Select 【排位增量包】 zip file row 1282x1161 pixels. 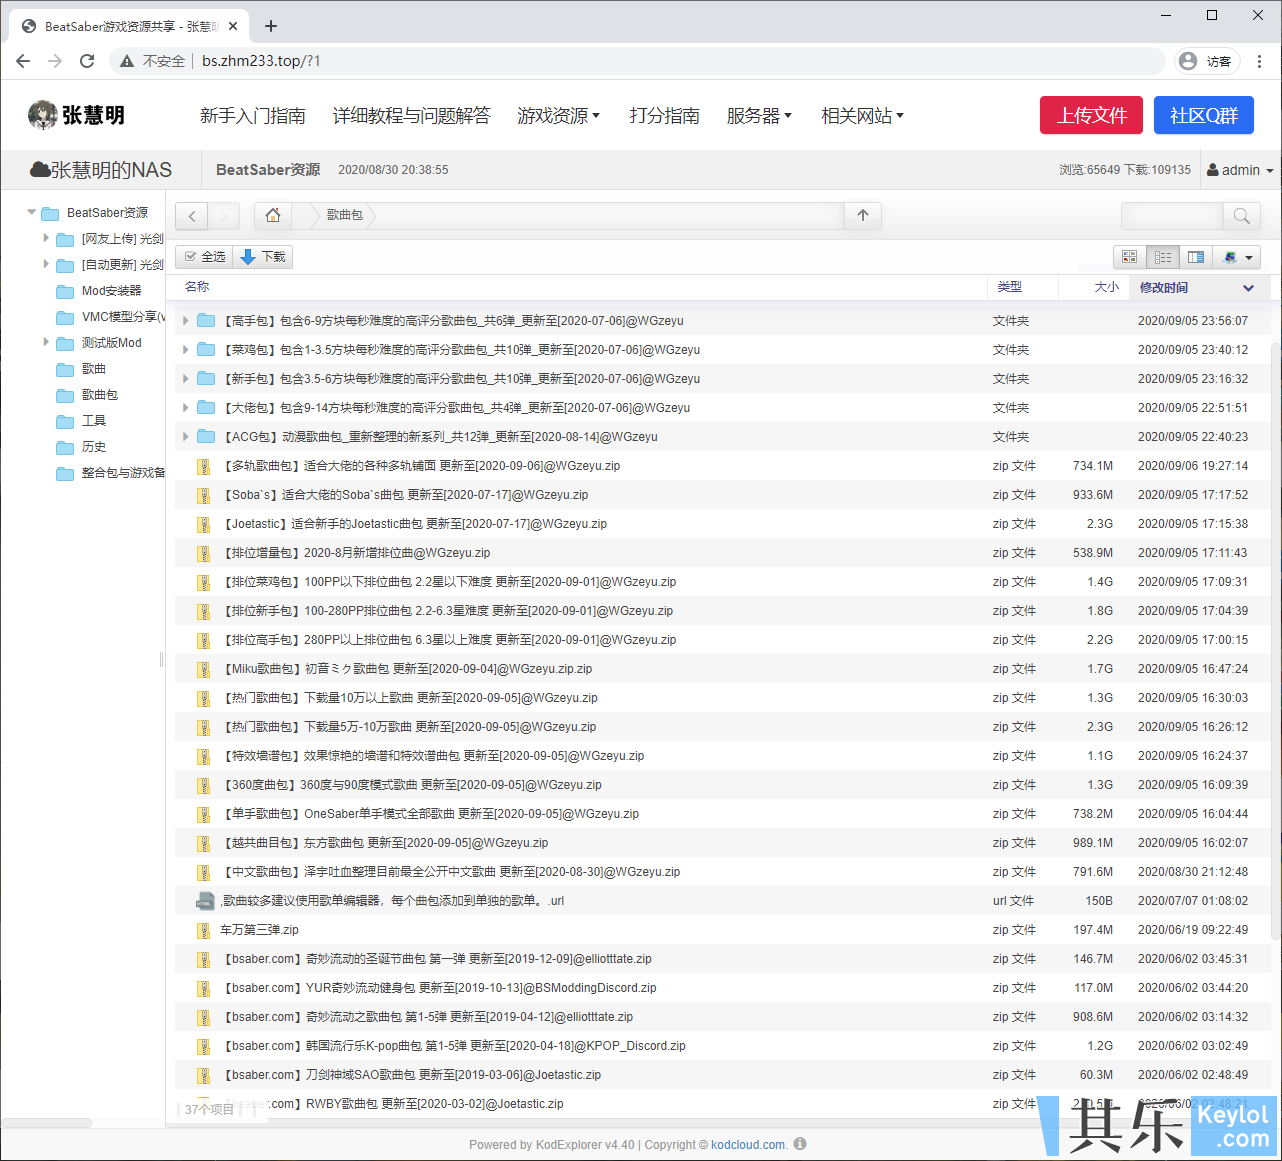[723, 553]
